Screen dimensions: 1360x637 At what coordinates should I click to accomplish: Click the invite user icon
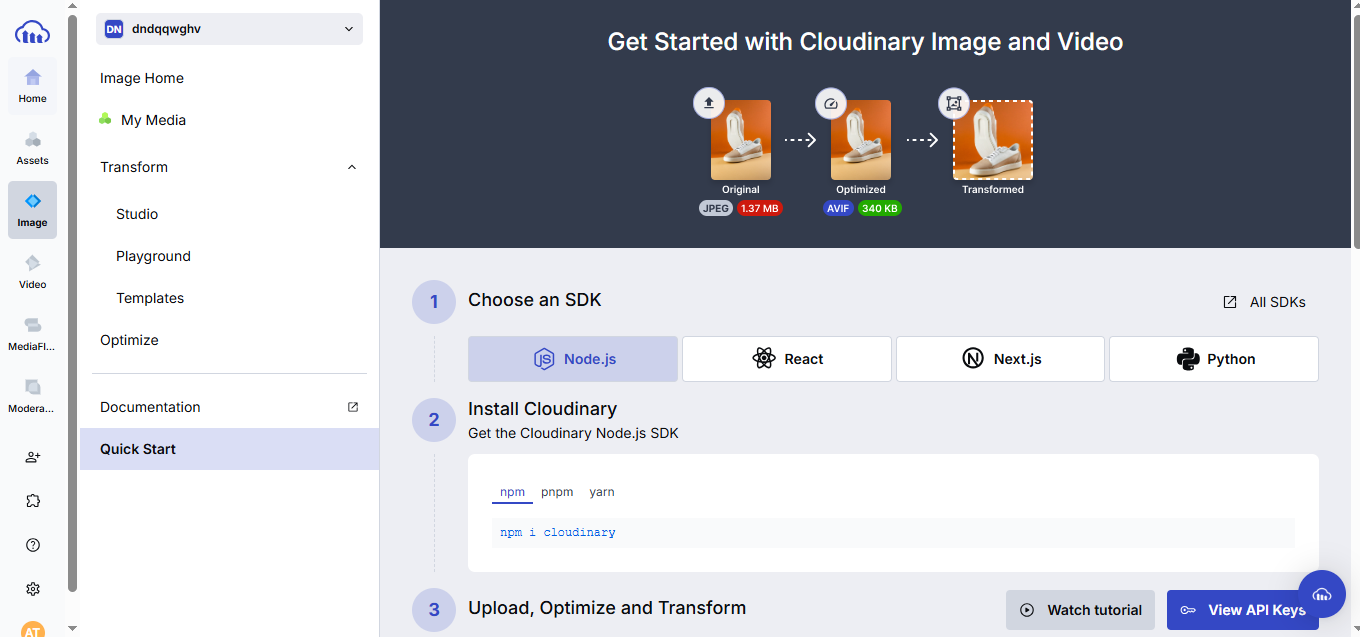[33, 457]
